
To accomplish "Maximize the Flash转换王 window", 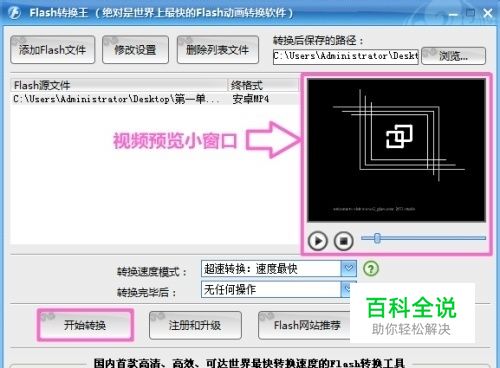I will pos(470,13).
